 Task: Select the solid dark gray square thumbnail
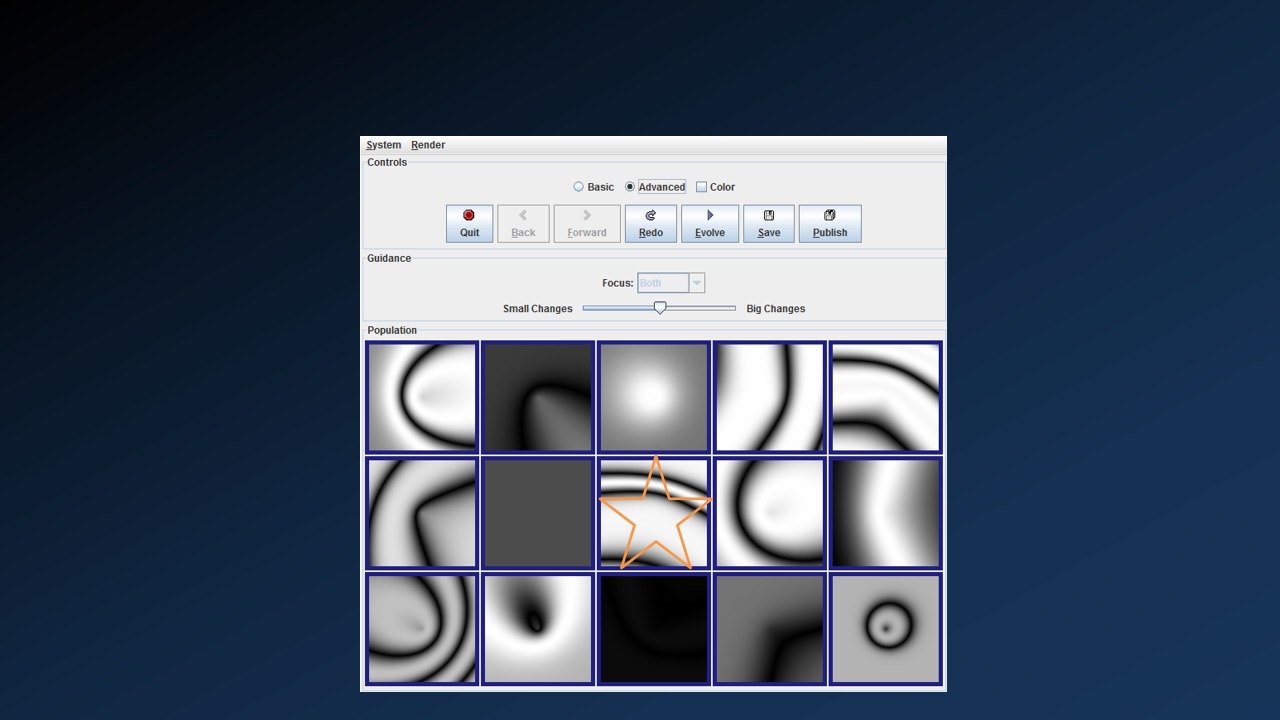click(538, 513)
